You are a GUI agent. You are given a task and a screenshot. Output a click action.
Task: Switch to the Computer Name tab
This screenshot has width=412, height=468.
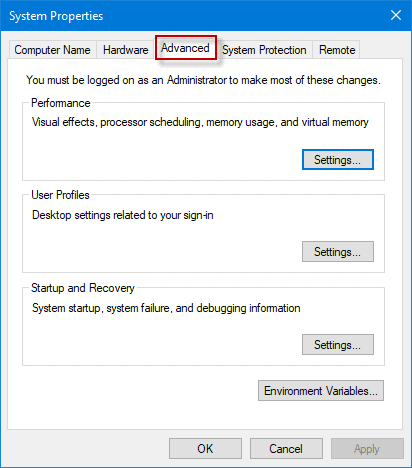tap(52, 50)
